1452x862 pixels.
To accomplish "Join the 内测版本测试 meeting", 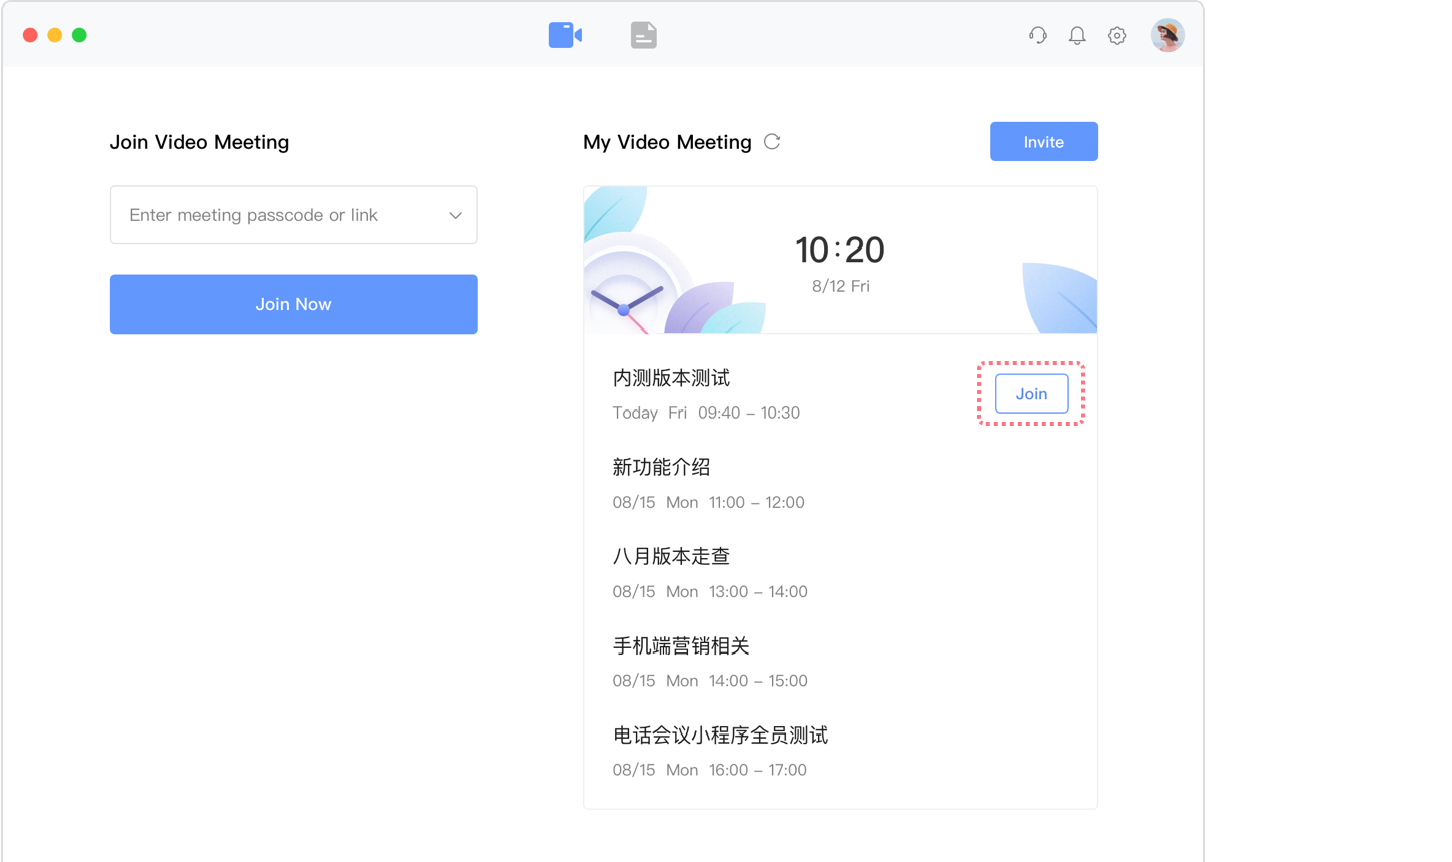I will (x=1031, y=394).
